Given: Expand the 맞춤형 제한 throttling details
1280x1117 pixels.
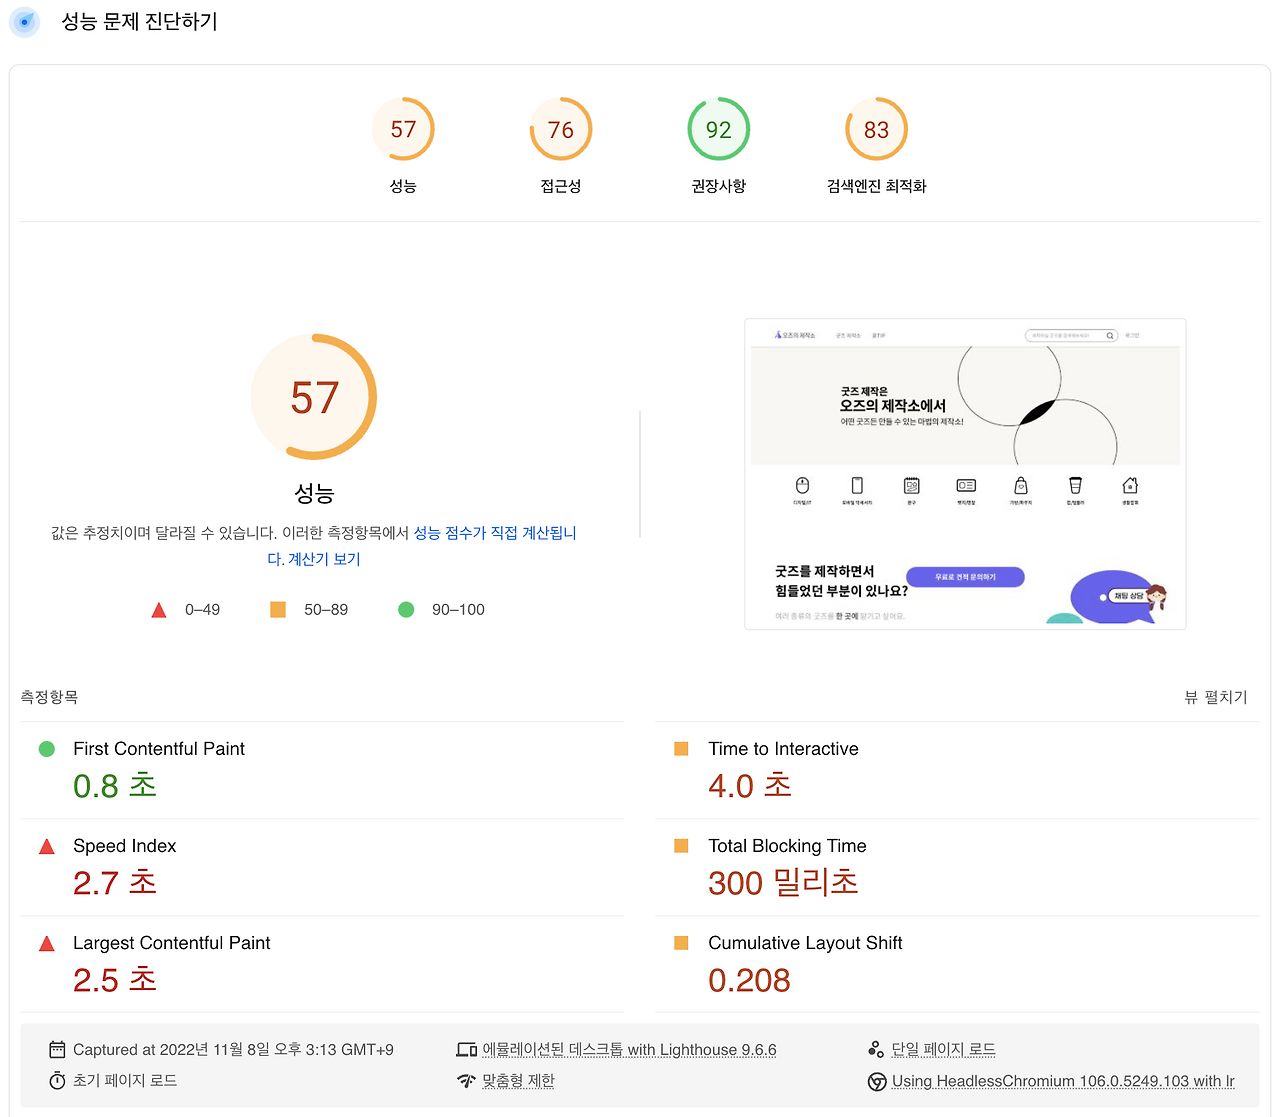Looking at the screenshot, I should pos(518,1081).
